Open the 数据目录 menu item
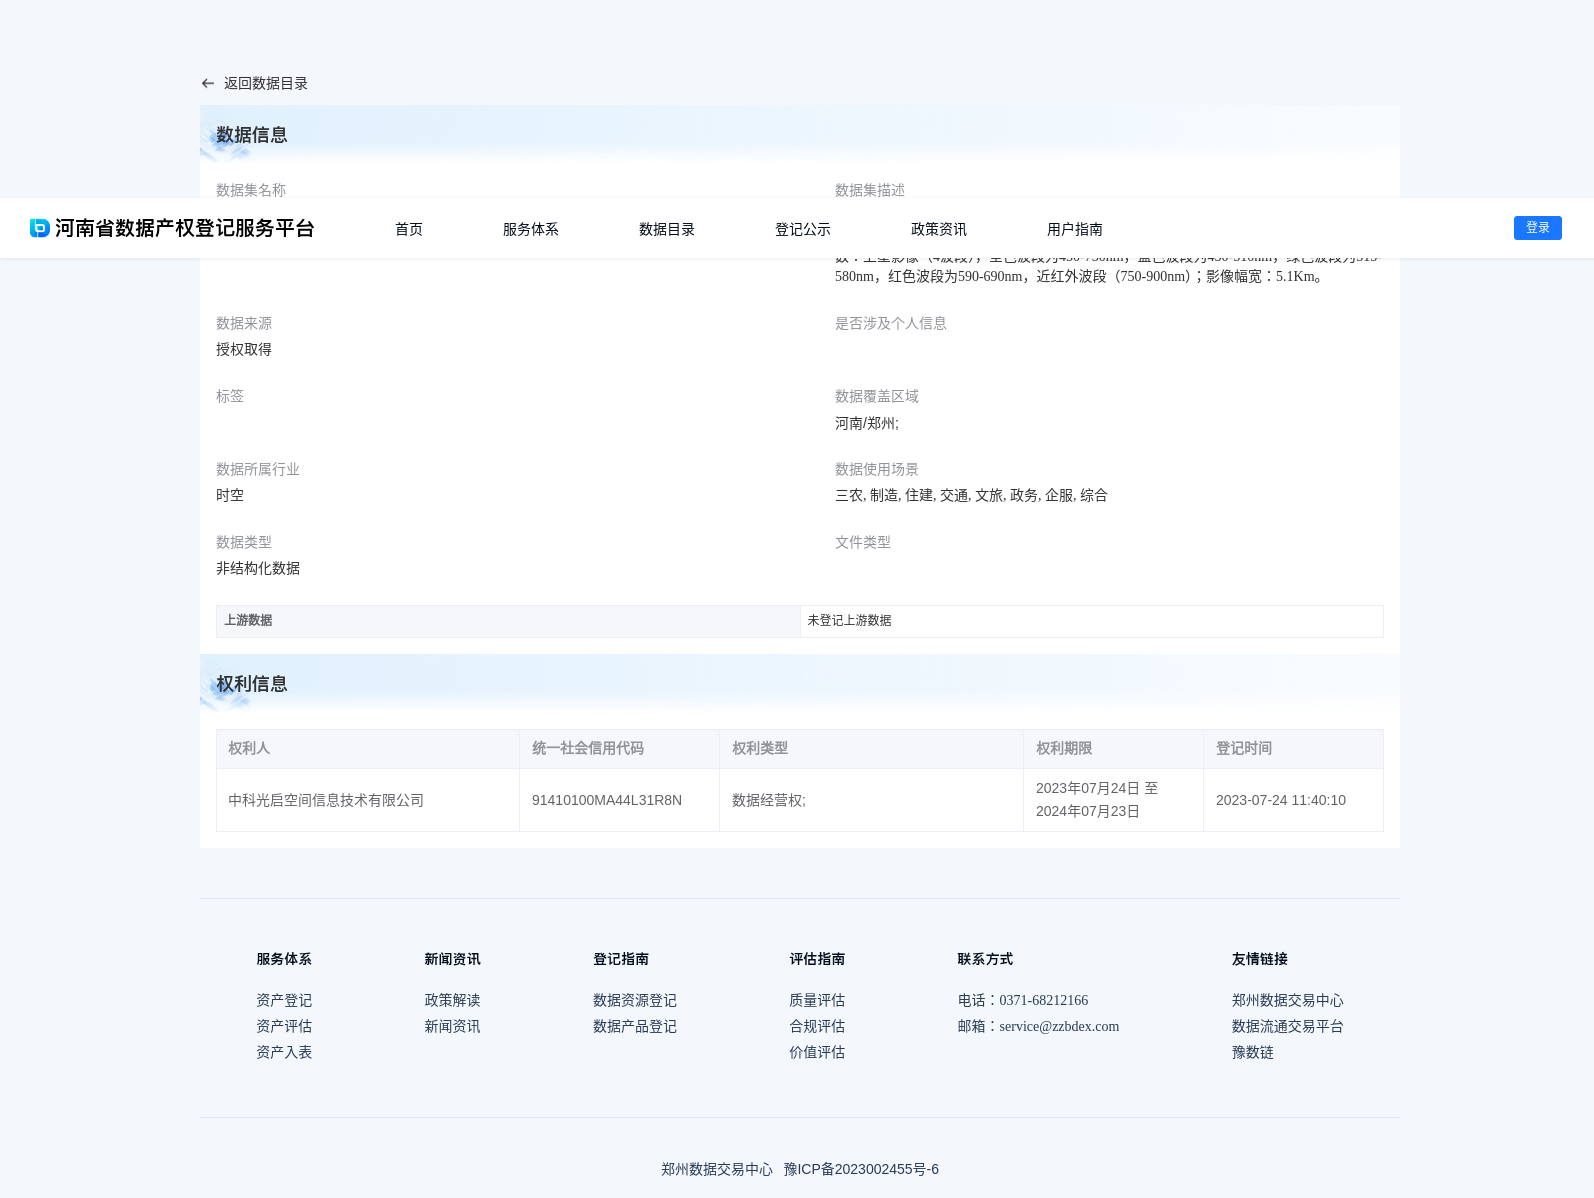This screenshot has width=1594, height=1198. pyautogui.click(x=667, y=229)
